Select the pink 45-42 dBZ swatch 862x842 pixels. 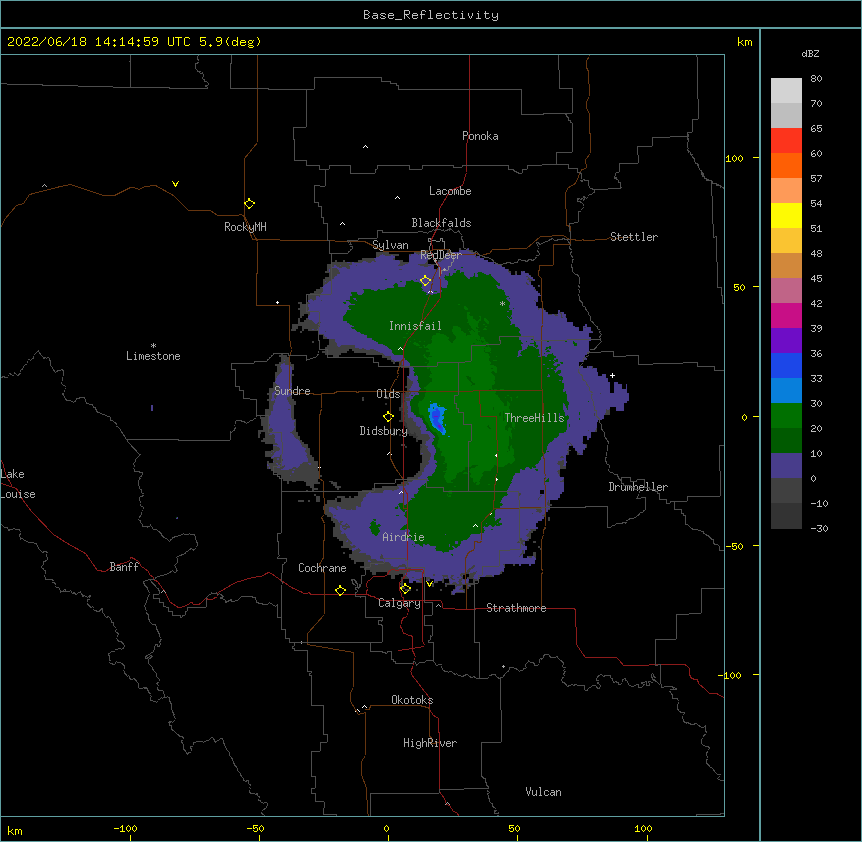click(x=786, y=291)
